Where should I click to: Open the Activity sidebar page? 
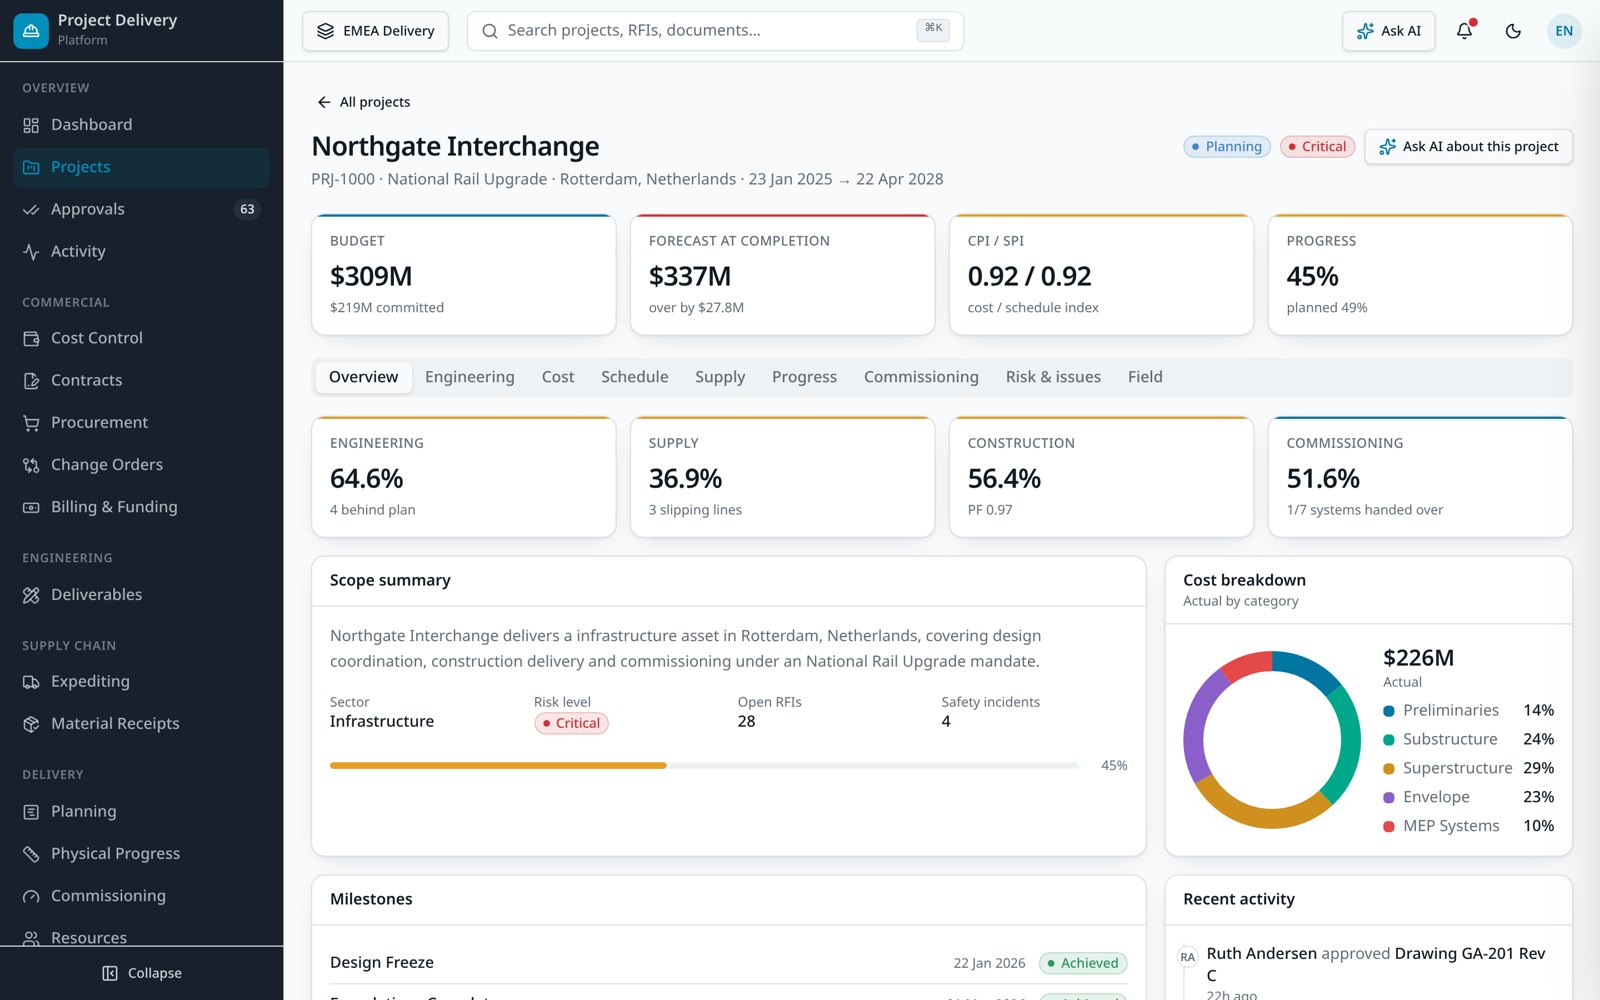click(141, 251)
